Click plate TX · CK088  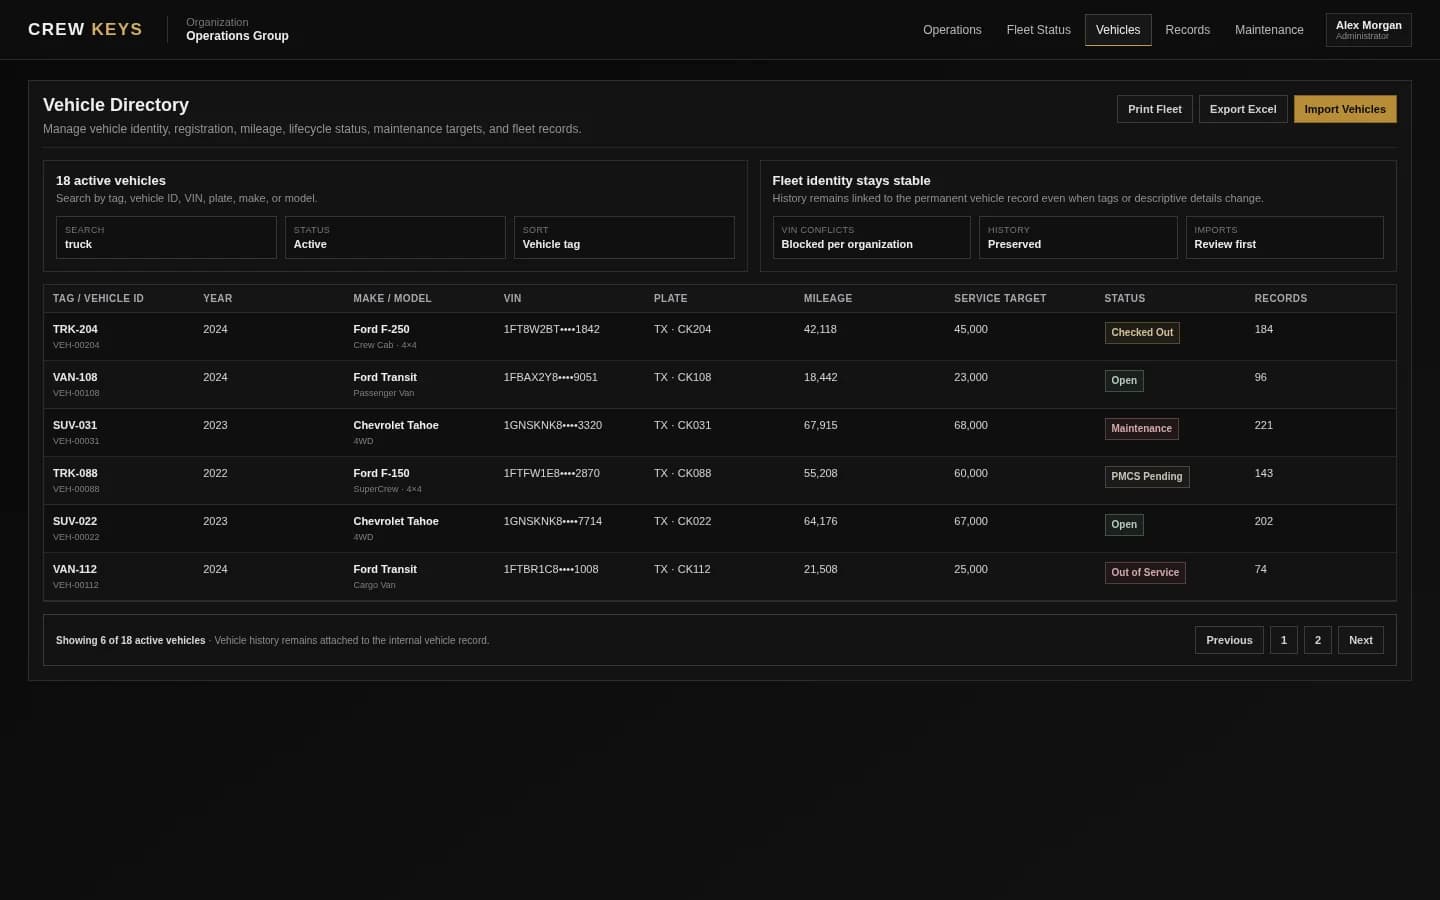682,473
